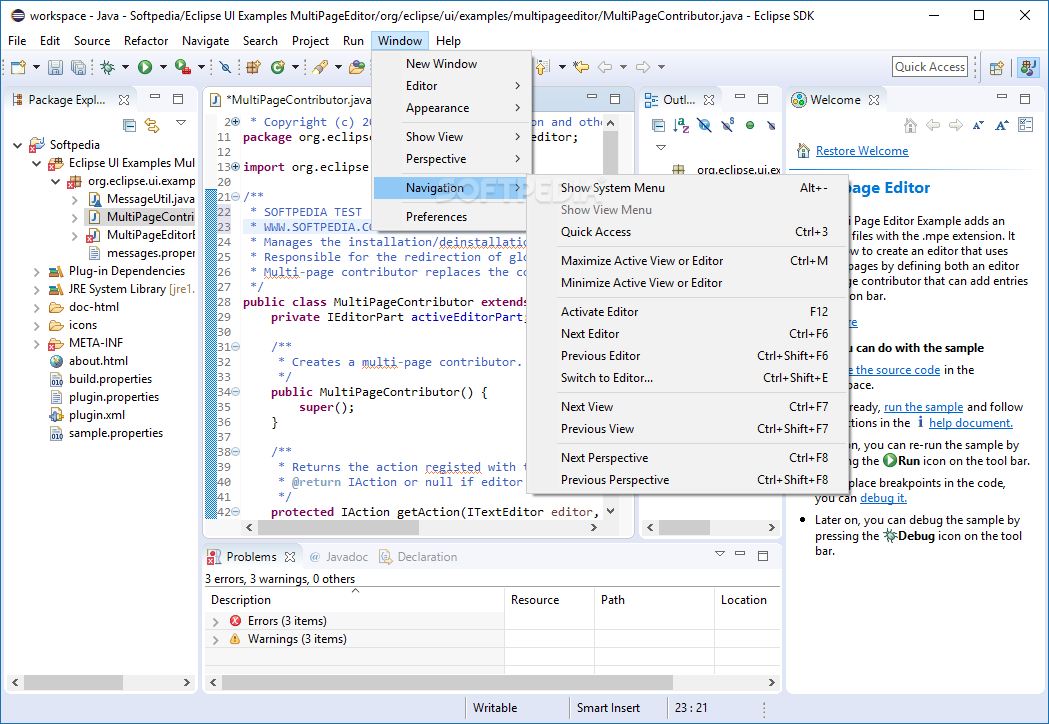Screen dimensions: 1049x724
Task: Open Preferences from the Window menu
Action: click(x=452, y=217)
